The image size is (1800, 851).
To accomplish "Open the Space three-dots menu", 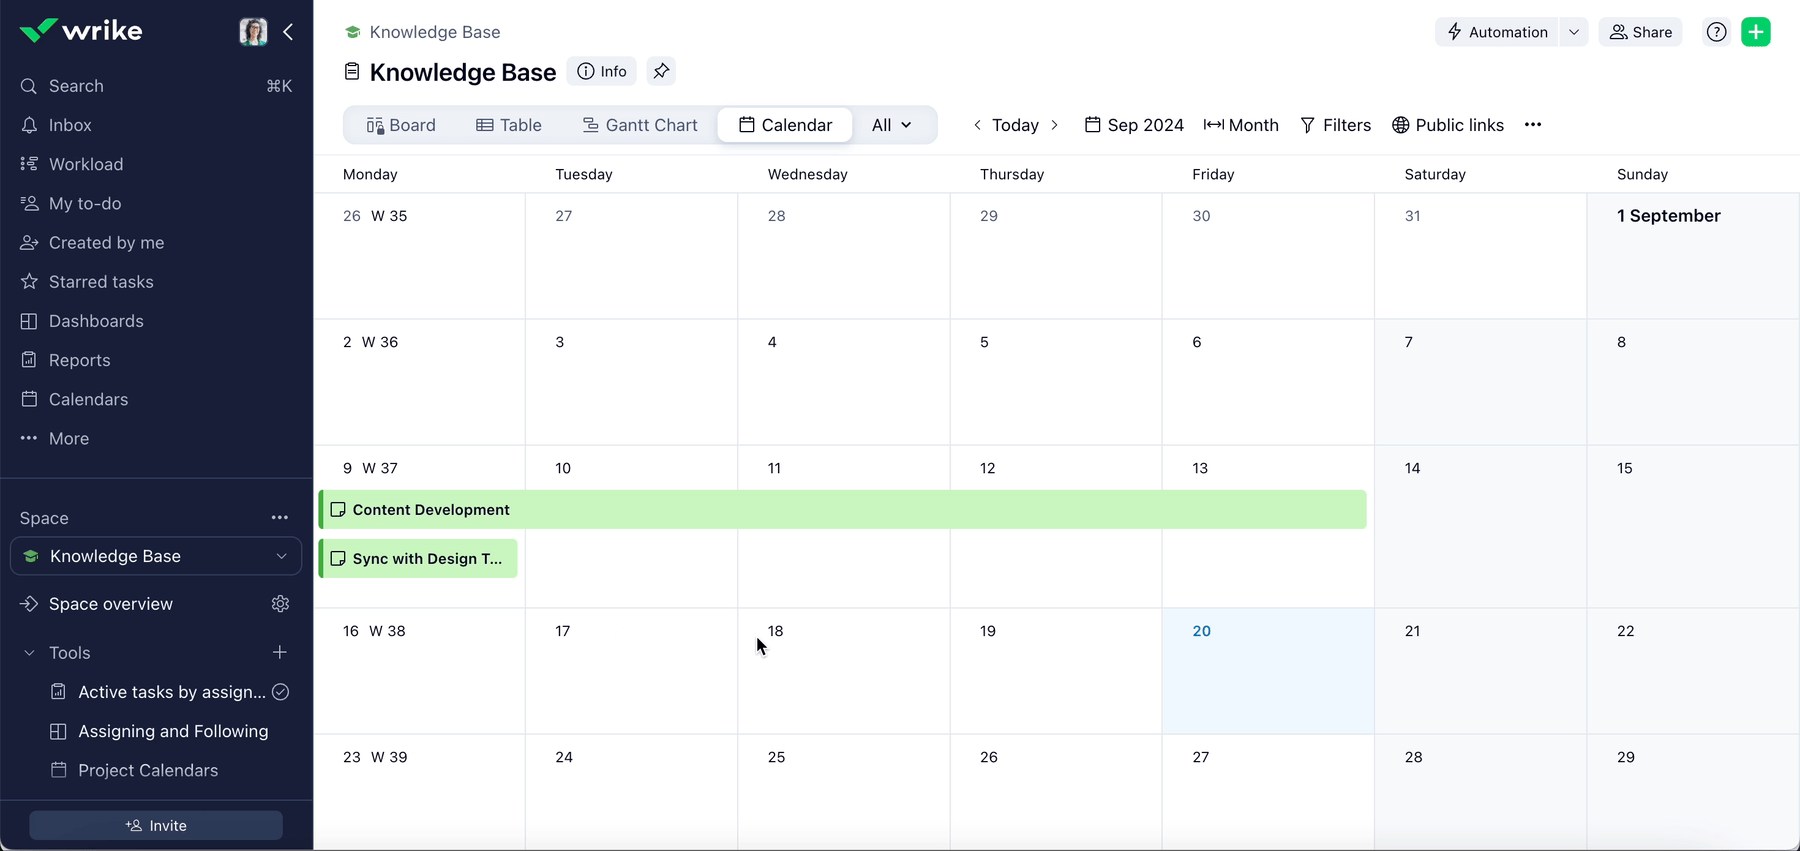I will 280,518.
